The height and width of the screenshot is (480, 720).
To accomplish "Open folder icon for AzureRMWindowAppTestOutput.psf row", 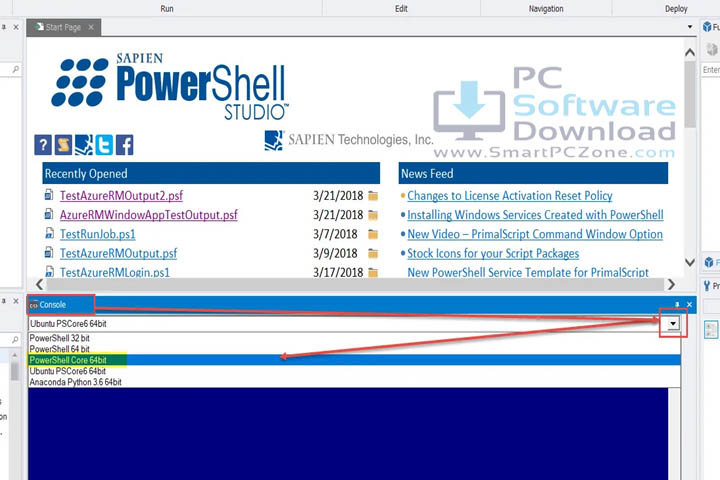I will (x=373, y=215).
